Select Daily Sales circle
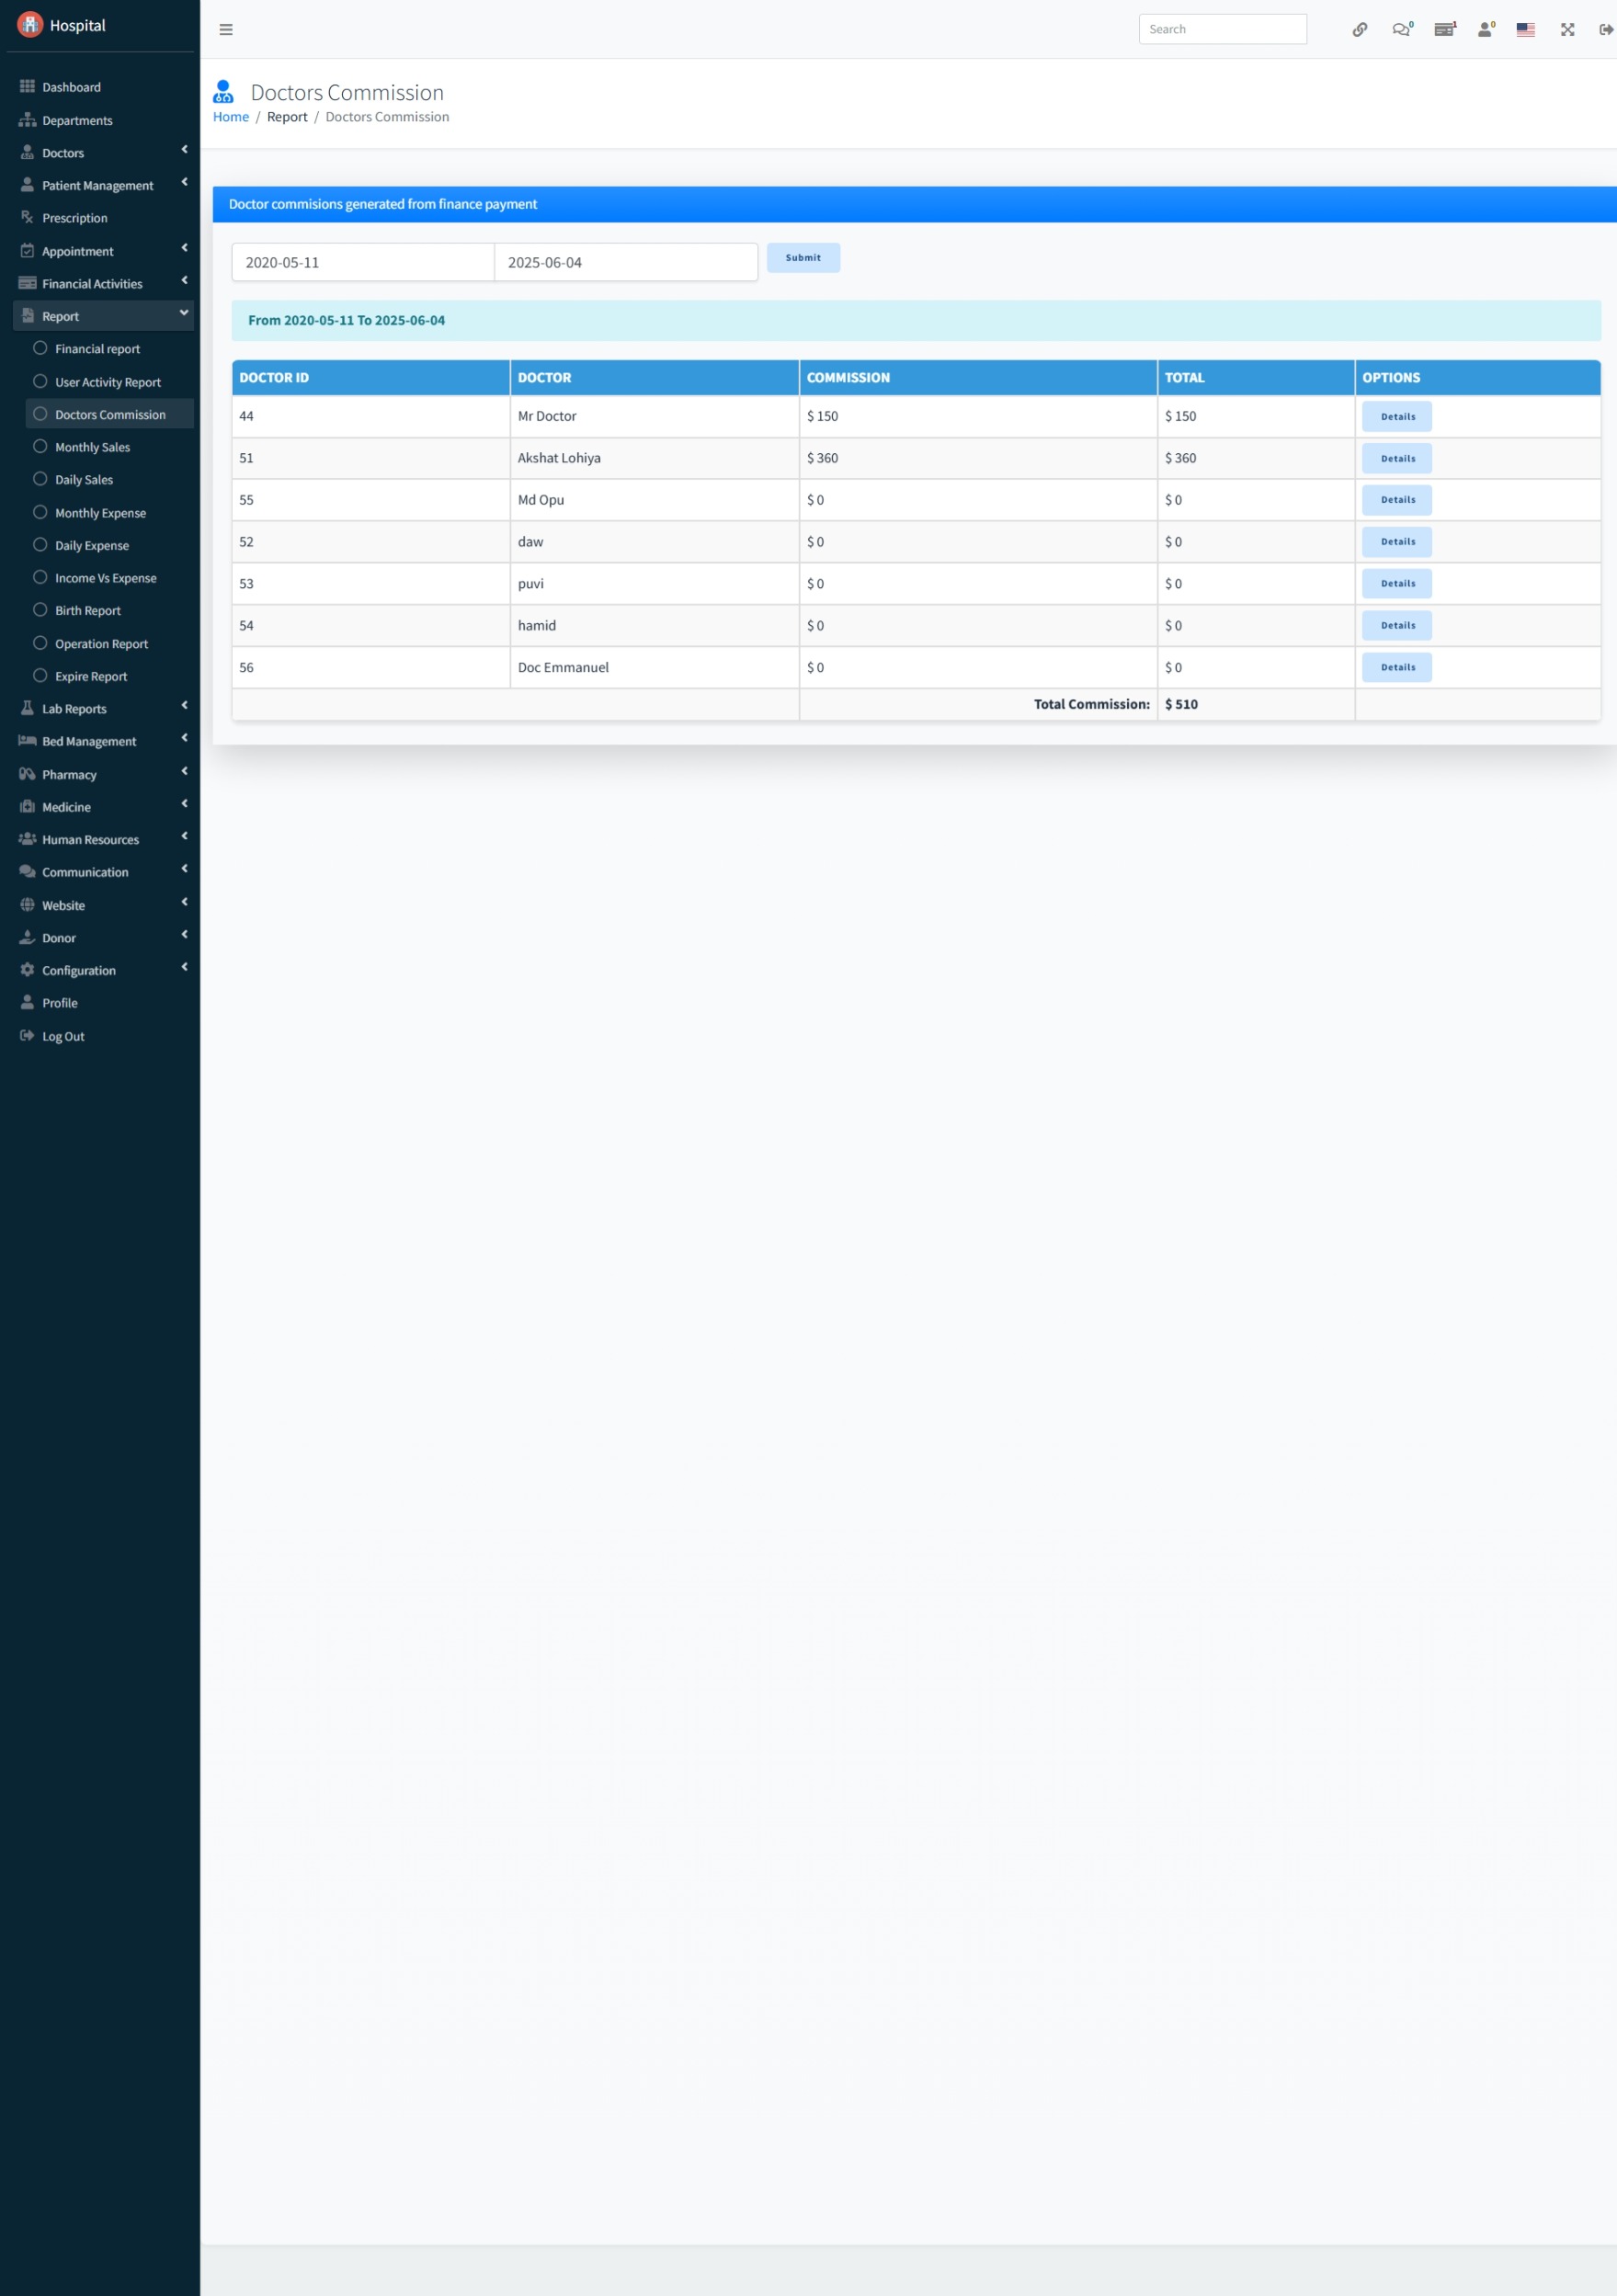This screenshot has height=2296, width=1617. coord(40,479)
